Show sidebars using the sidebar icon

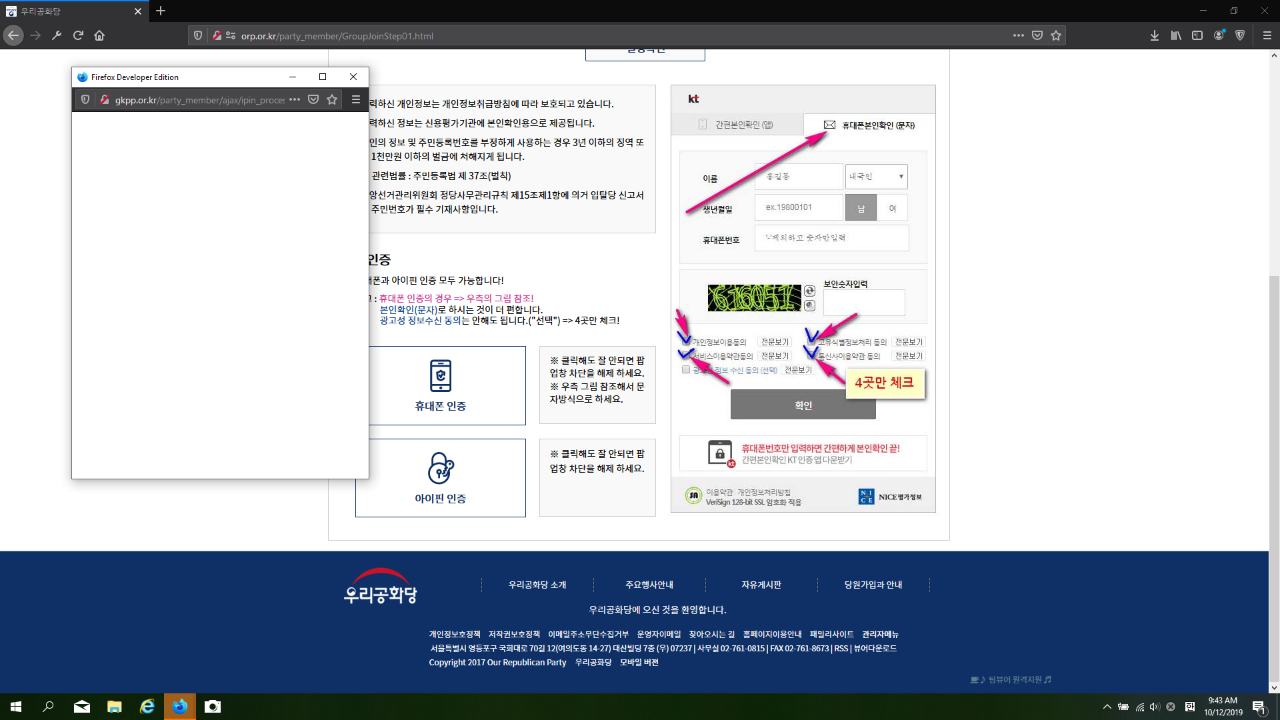pos(1197,35)
